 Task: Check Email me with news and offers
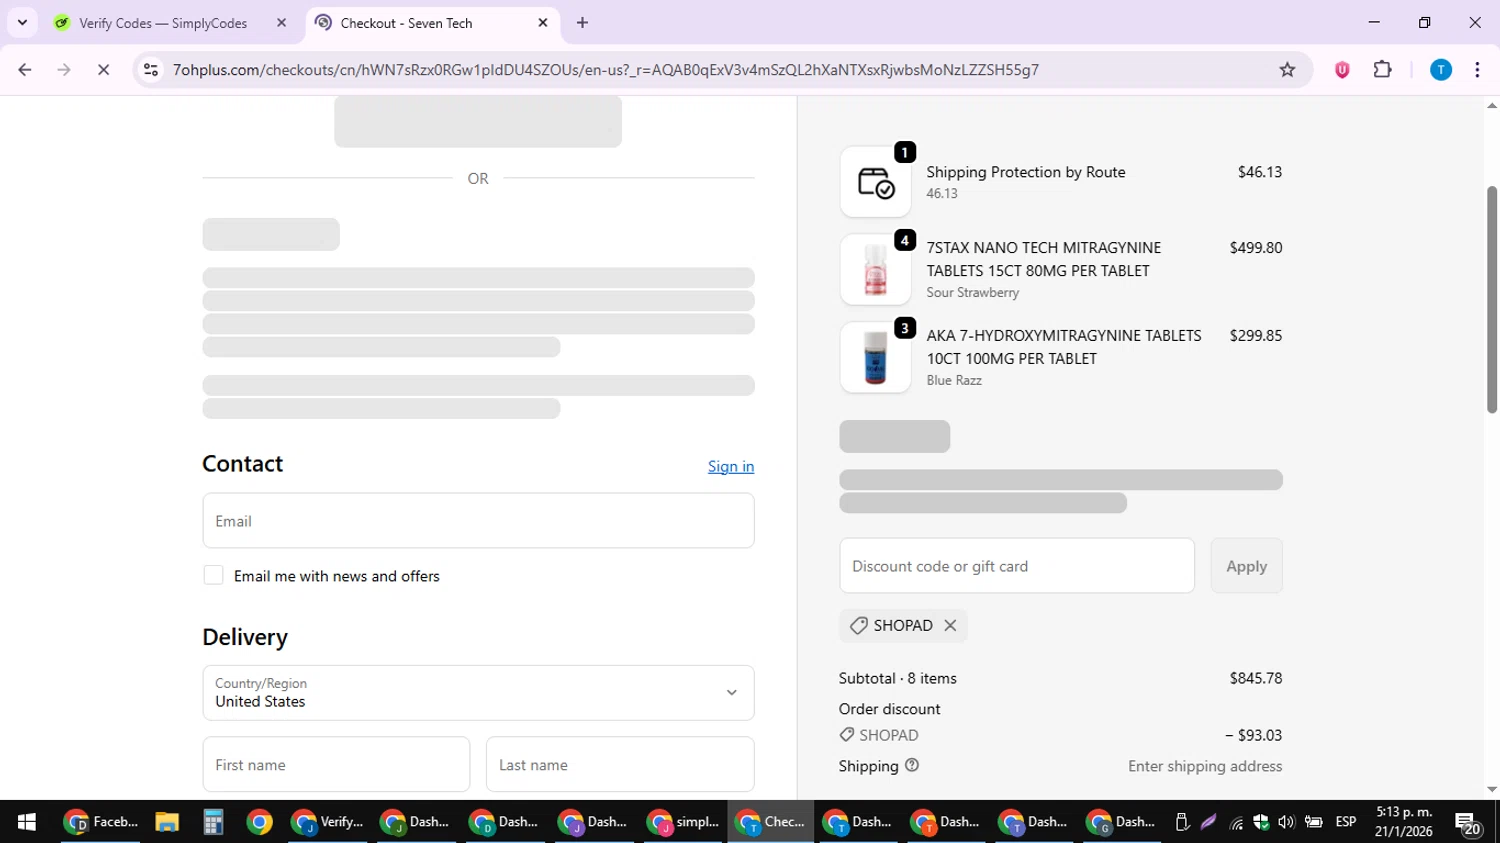(213, 575)
